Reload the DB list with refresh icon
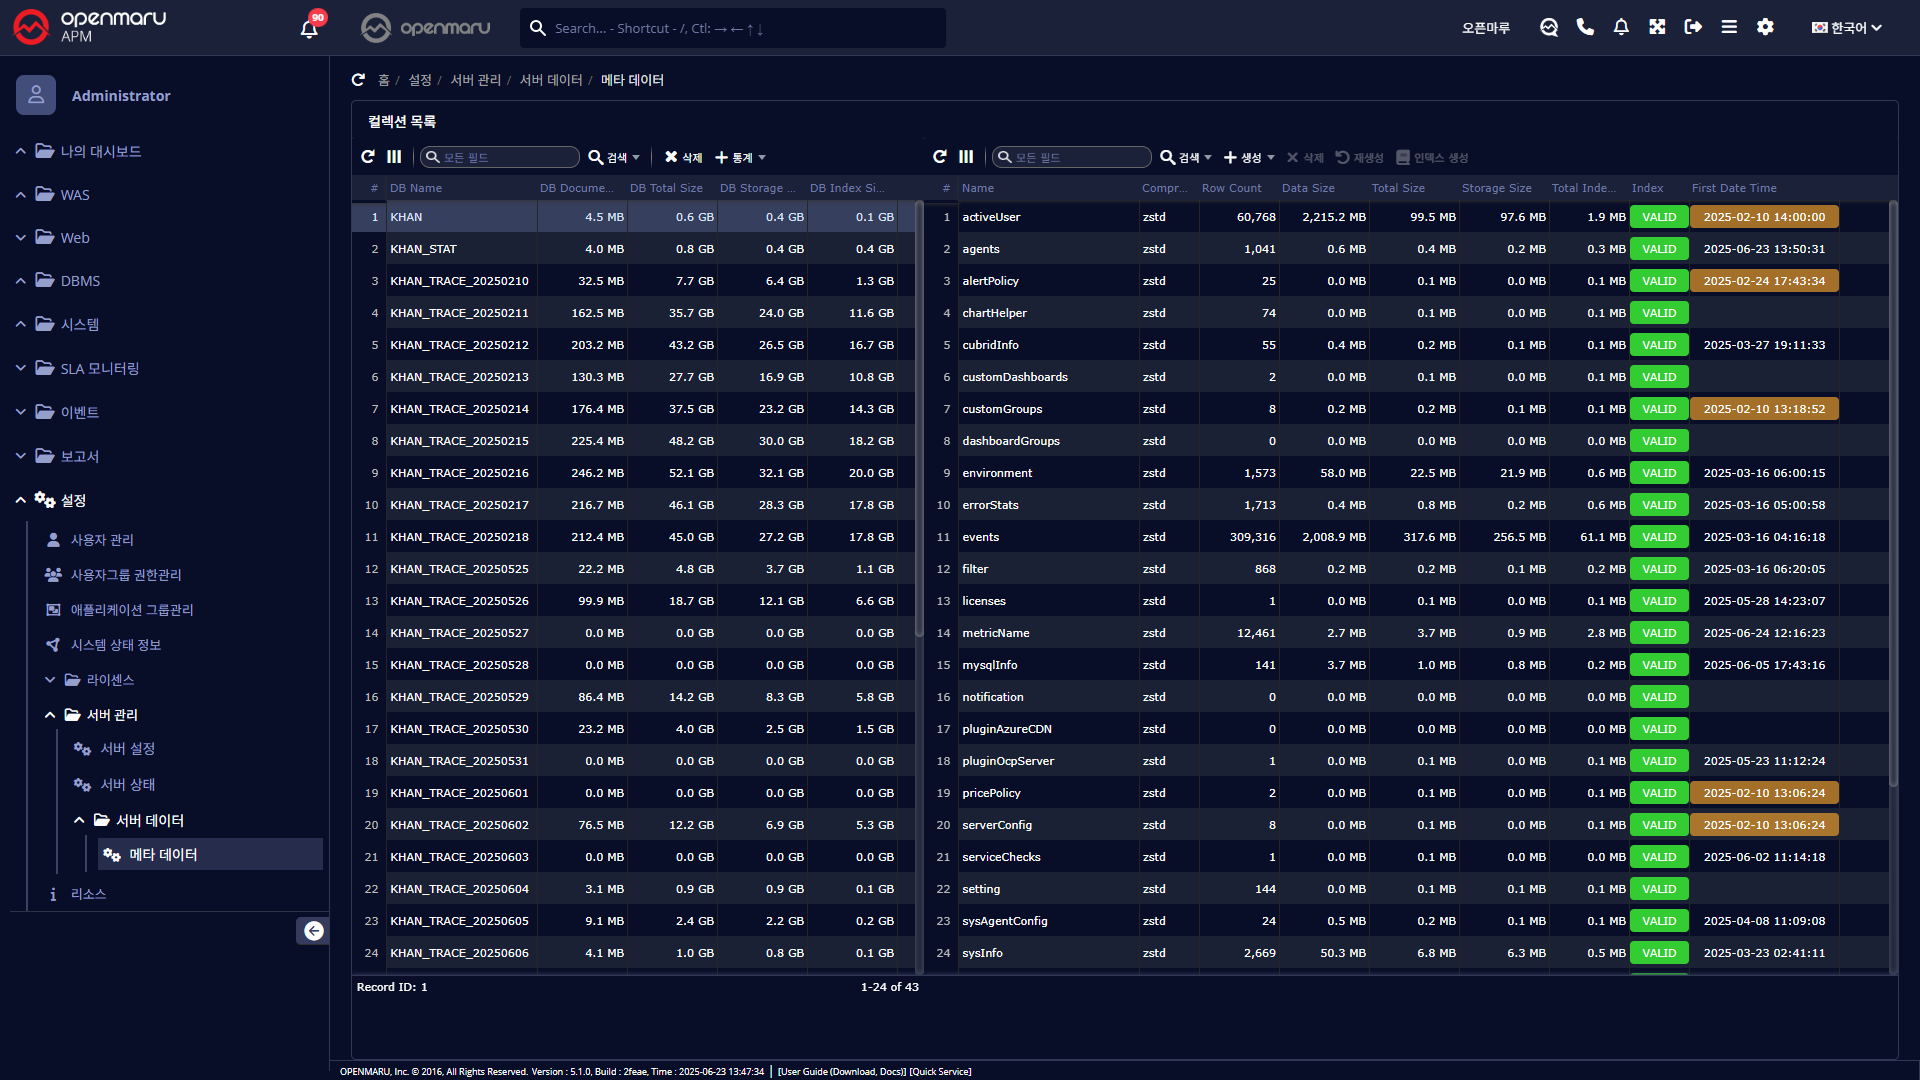 click(x=368, y=157)
